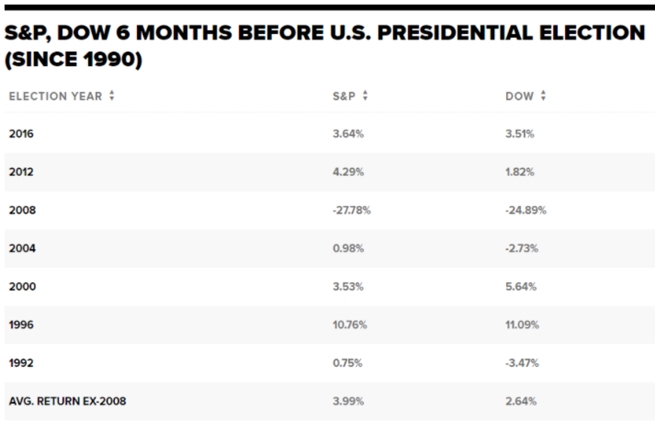This screenshot has height=422, width=655.
Task: Click the Avg. Return Ex-2008 row label
Action: (x=67, y=401)
